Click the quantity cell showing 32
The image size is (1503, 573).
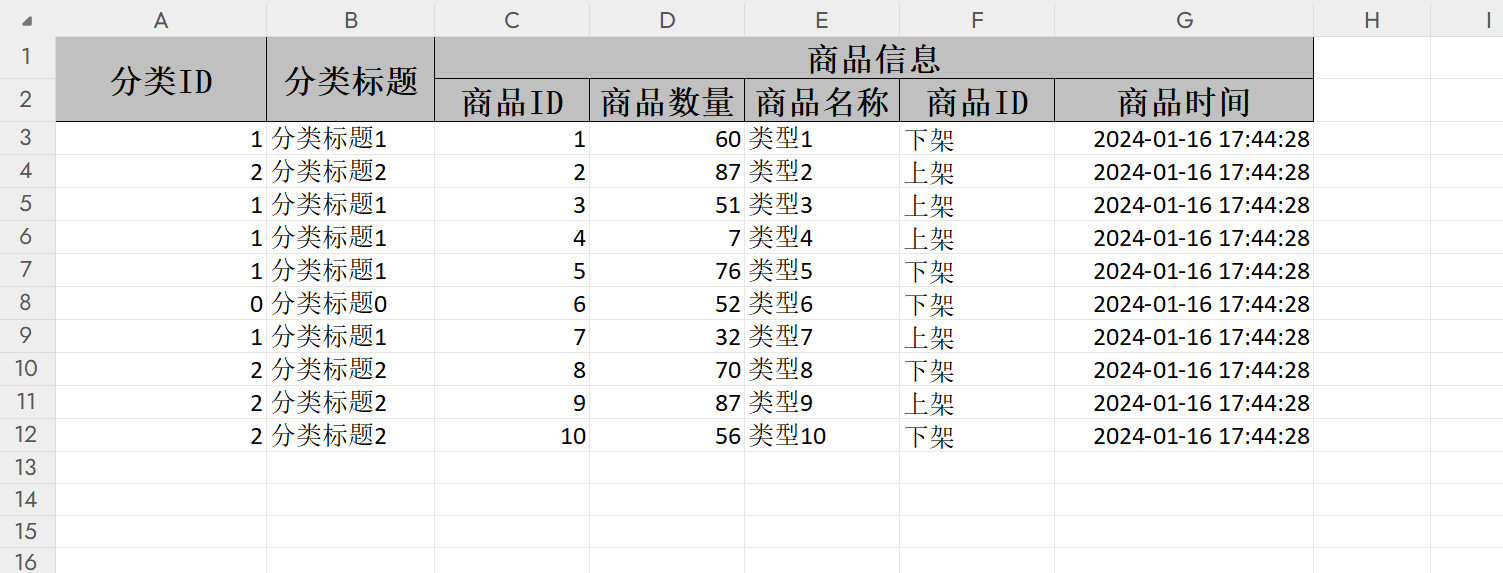pos(667,336)
